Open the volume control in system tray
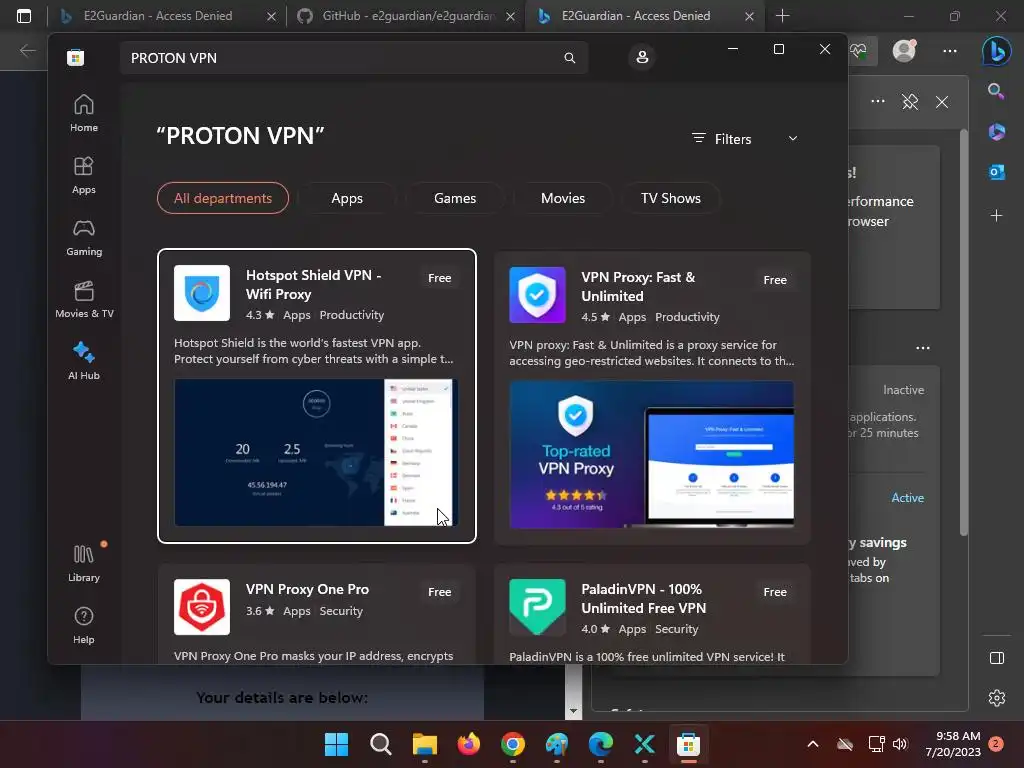This screenshot has width=1024, height=768. click(900, 744)
